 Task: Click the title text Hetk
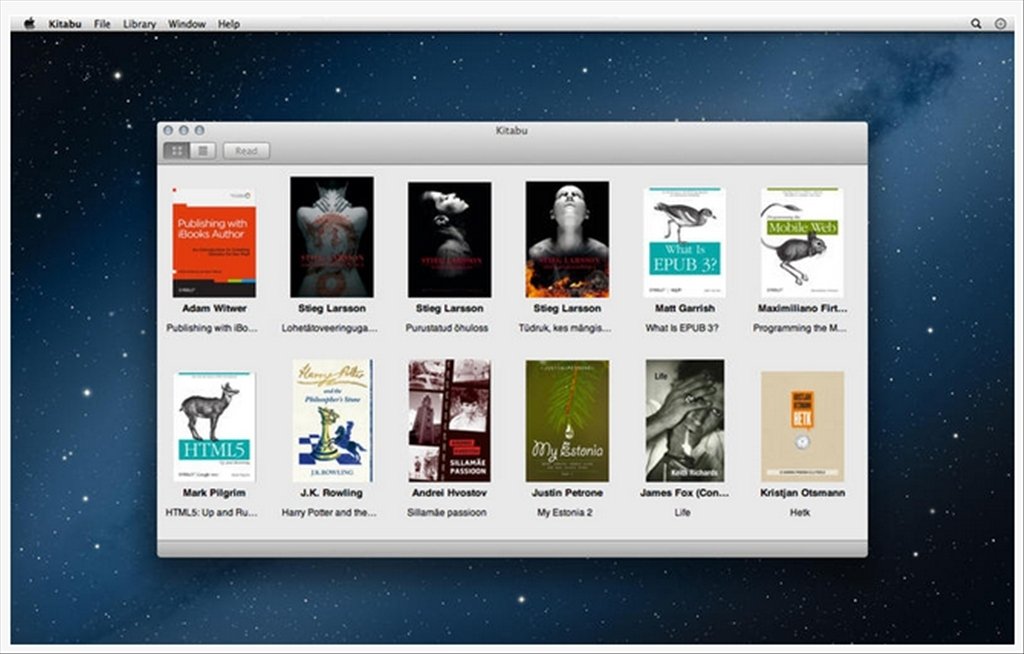coord(800,513)
